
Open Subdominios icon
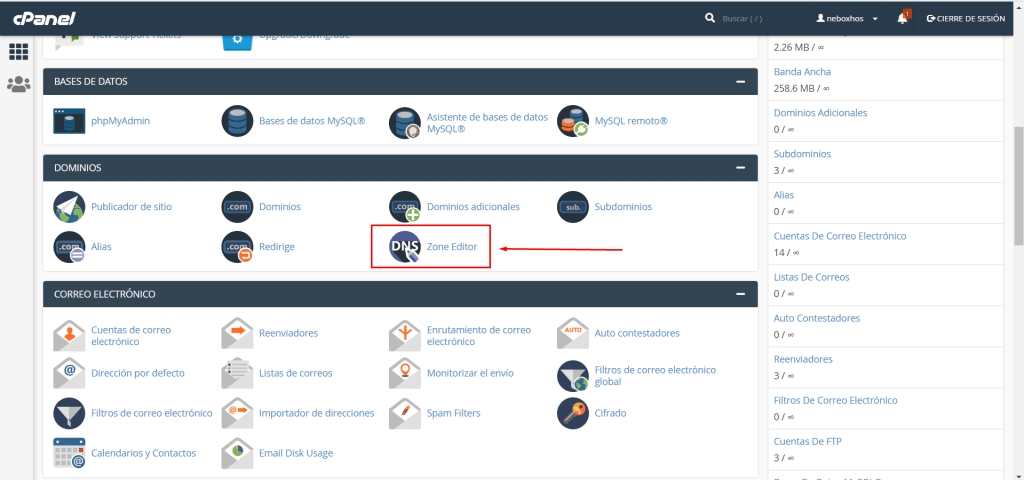pyautogui.click(x=573, y=207)
